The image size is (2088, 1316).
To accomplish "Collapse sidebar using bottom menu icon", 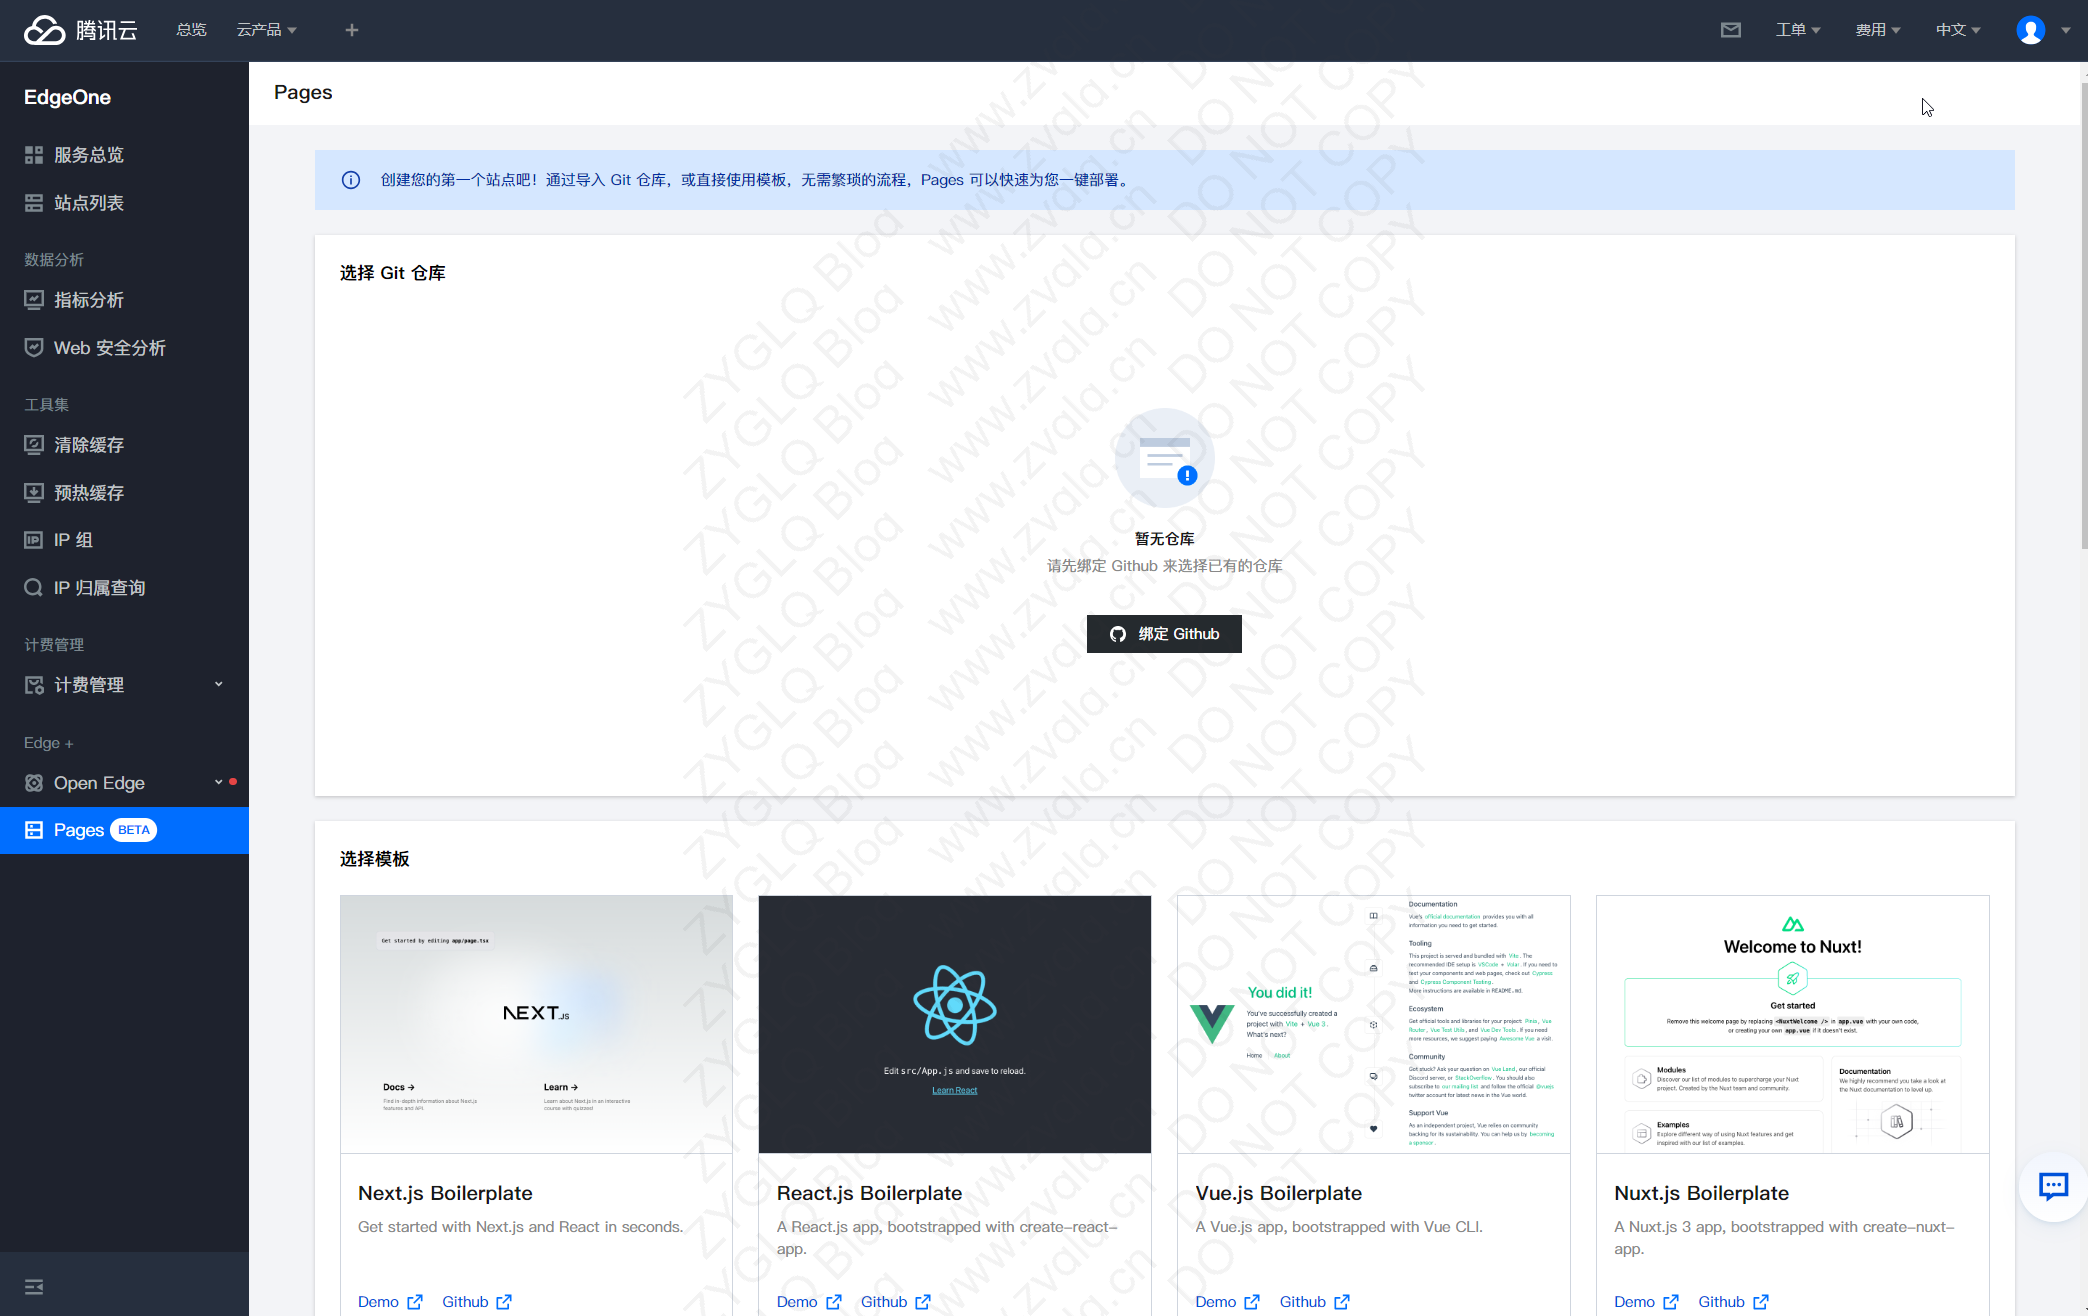I will click(x=34, y=1287).
